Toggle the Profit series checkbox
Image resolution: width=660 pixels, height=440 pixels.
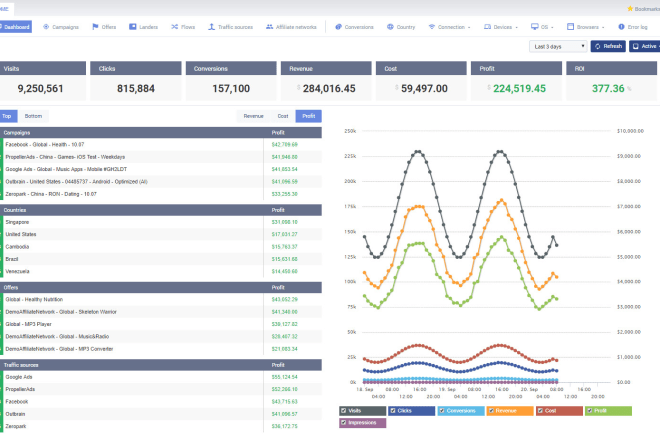point(589,411)
